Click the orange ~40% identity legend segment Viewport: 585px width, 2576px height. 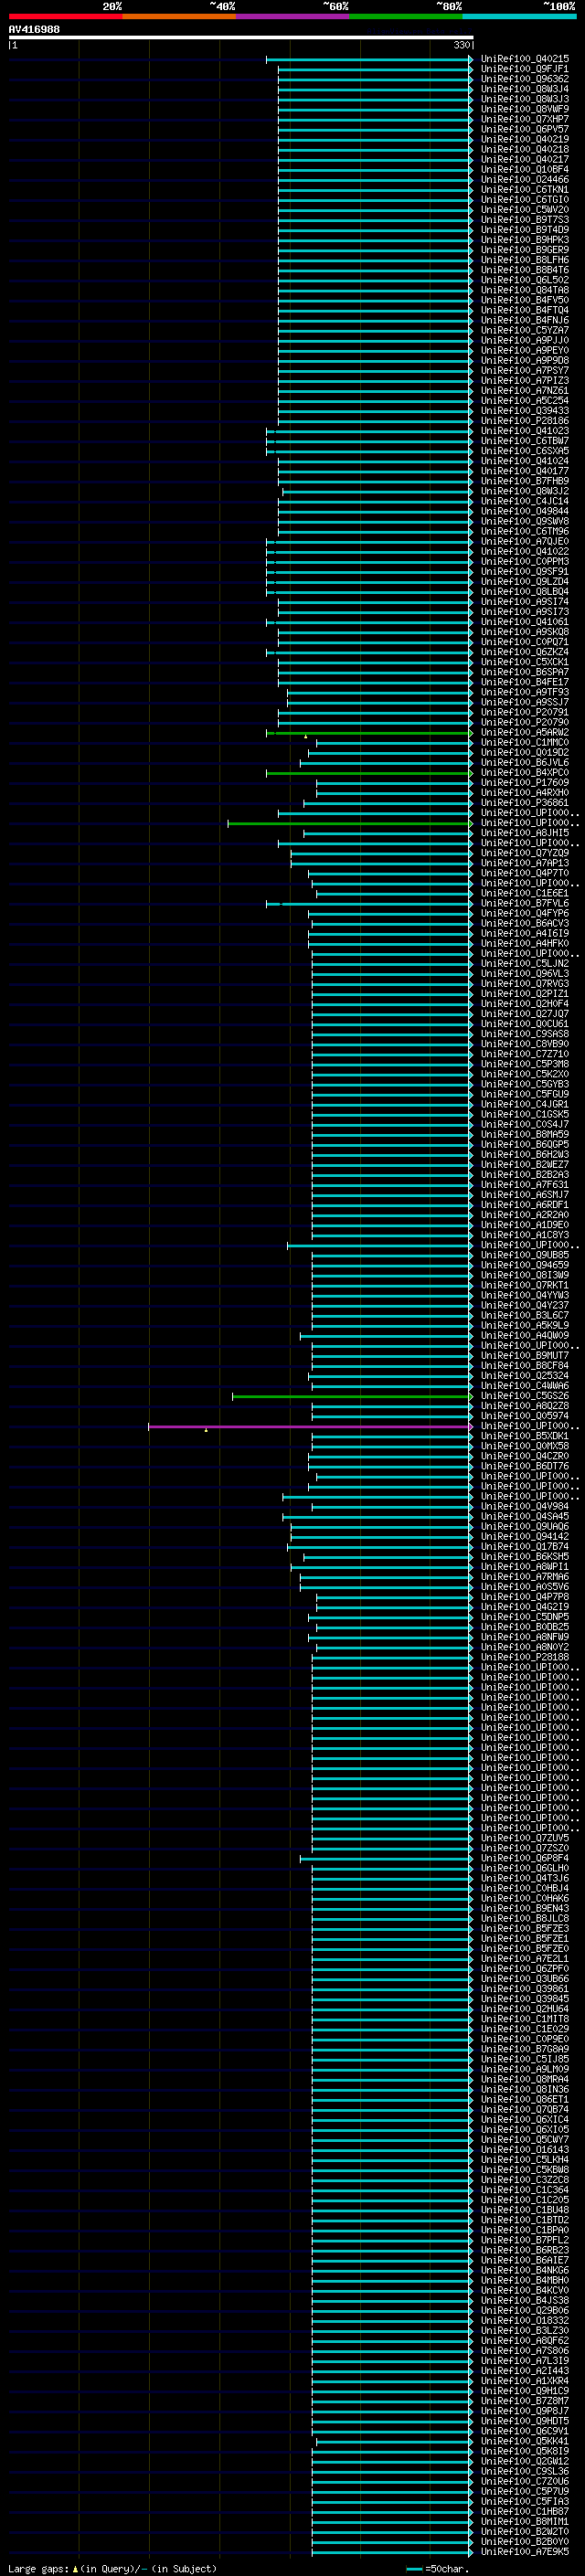[x=179, y=16]
